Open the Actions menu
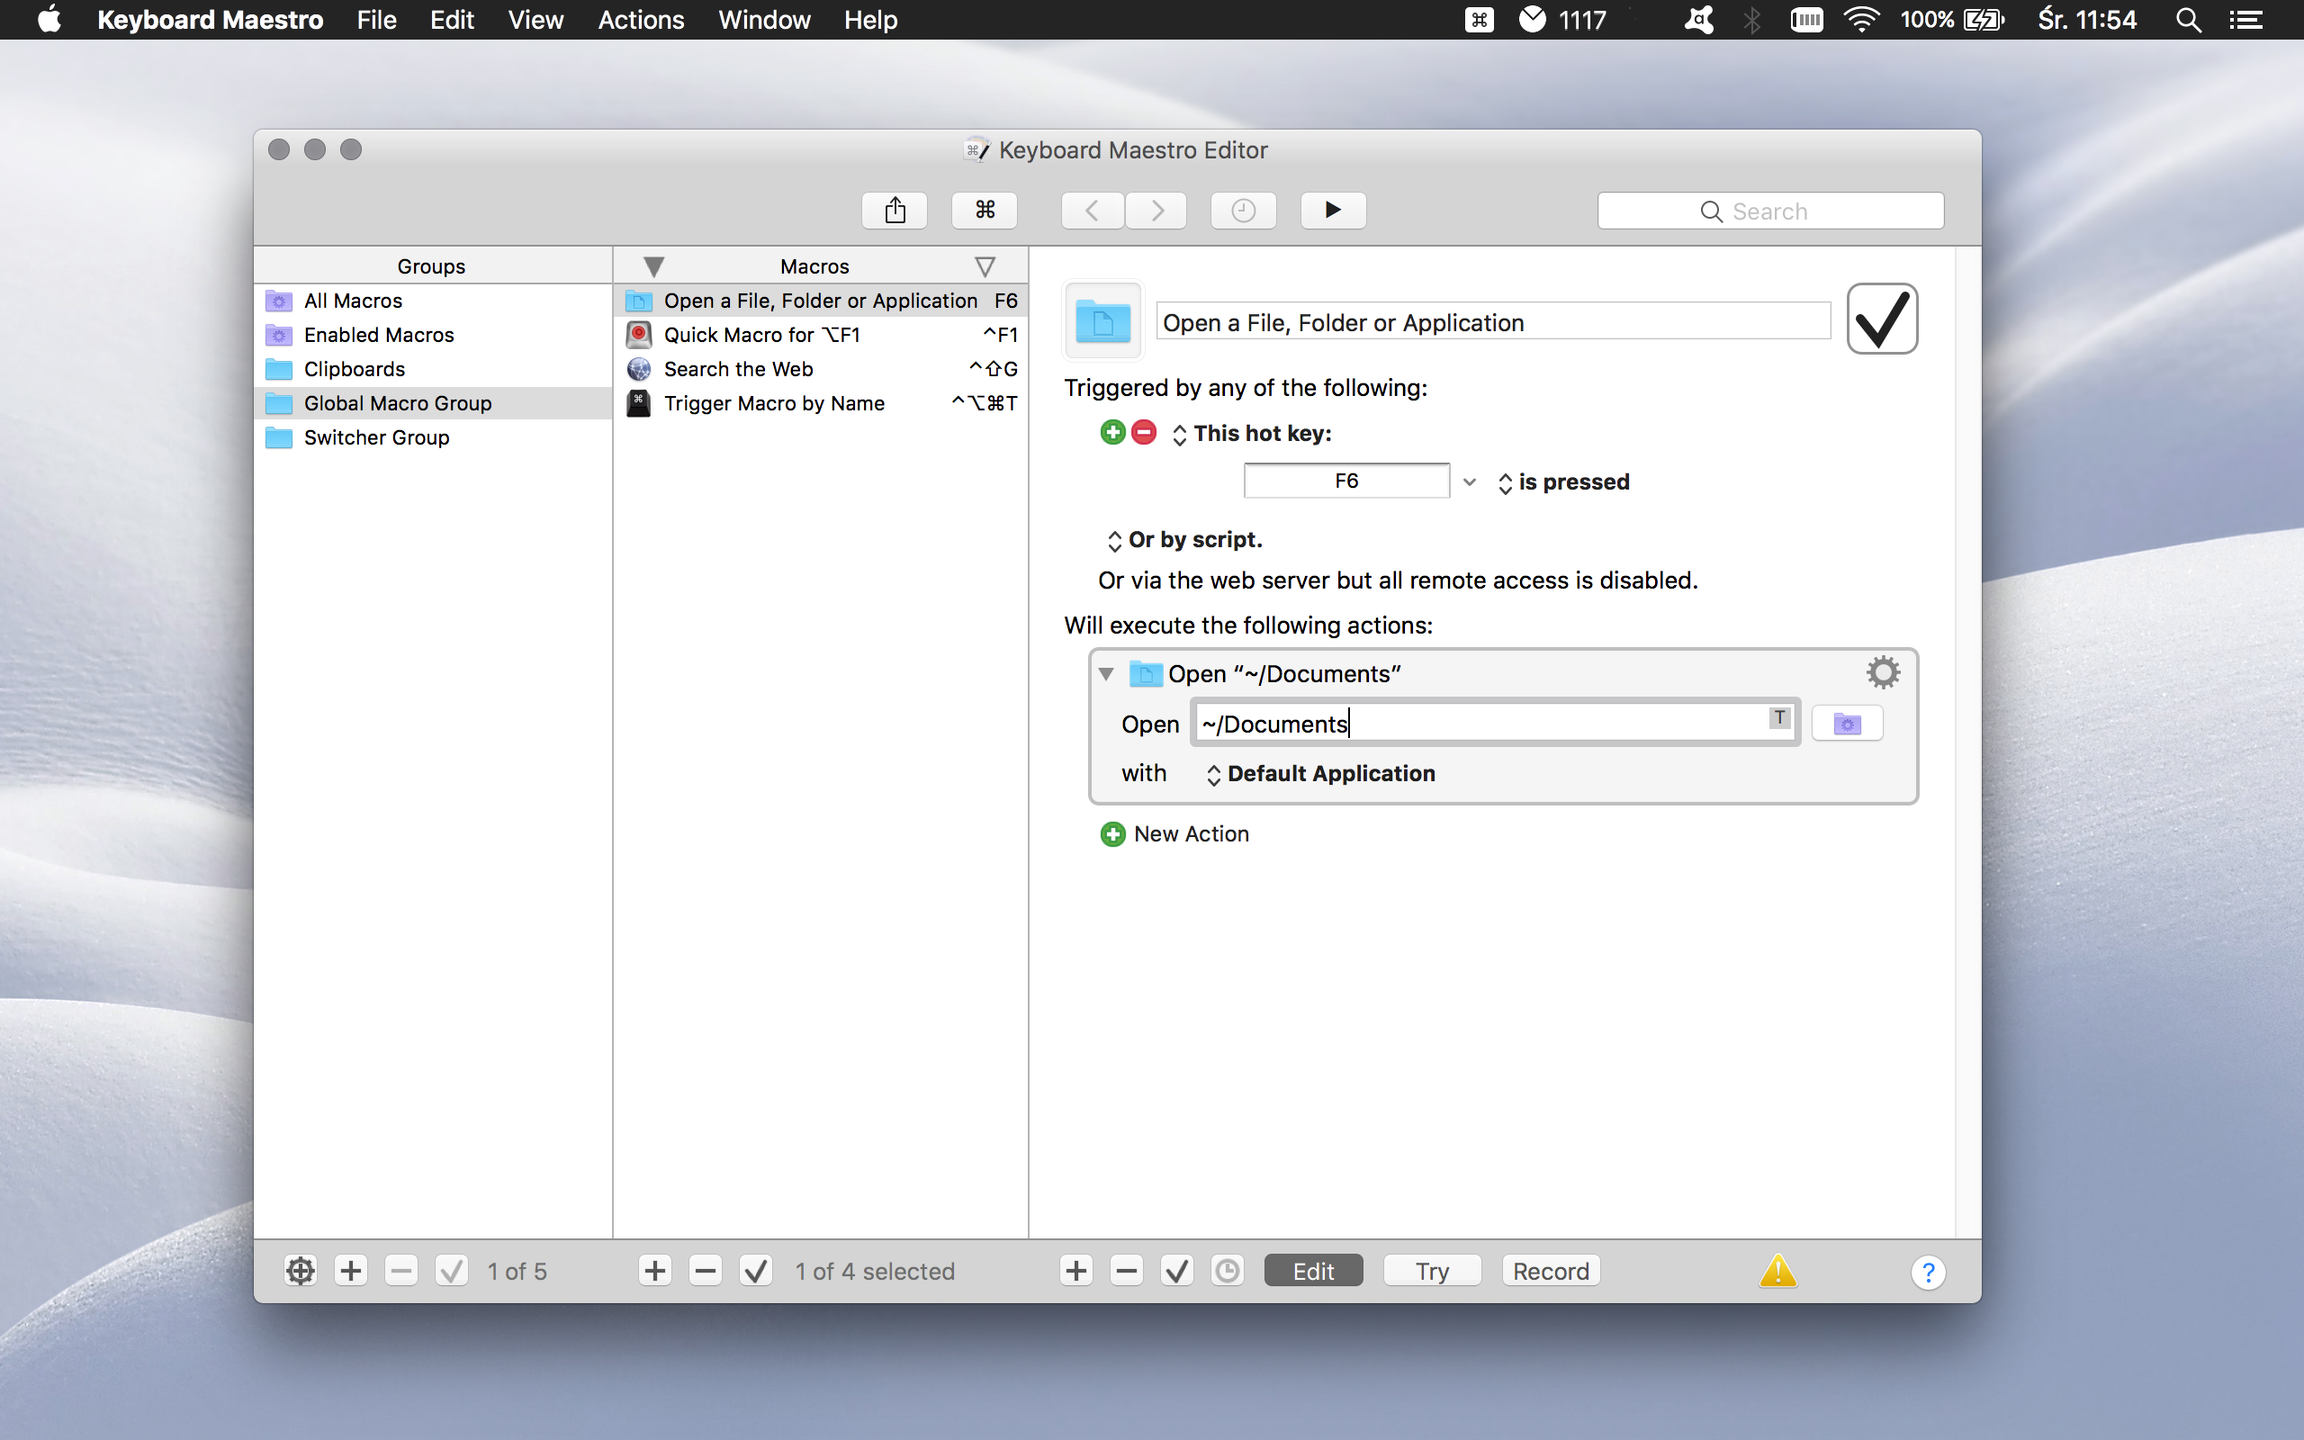 pyautogui.click(x=640, y=20)
